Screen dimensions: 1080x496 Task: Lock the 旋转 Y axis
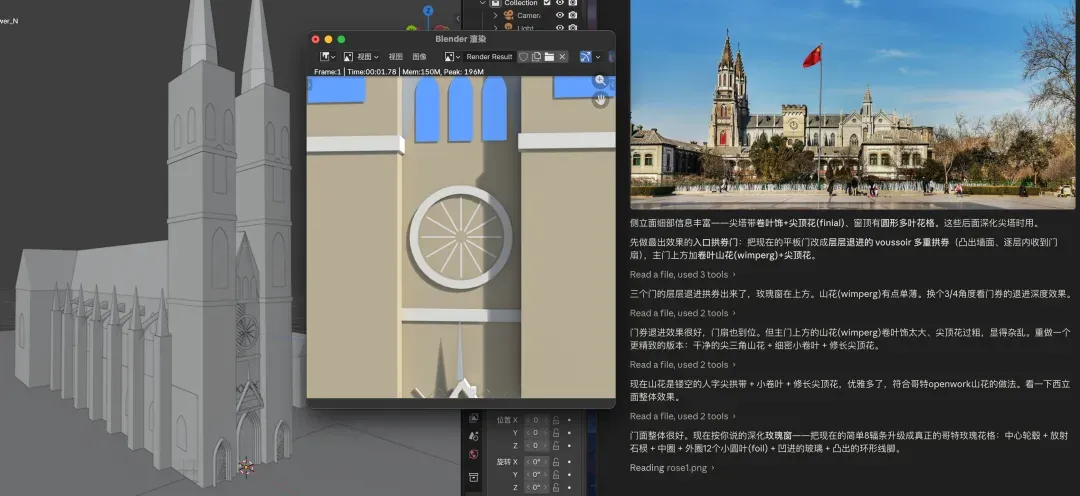(x=556, y=475)
